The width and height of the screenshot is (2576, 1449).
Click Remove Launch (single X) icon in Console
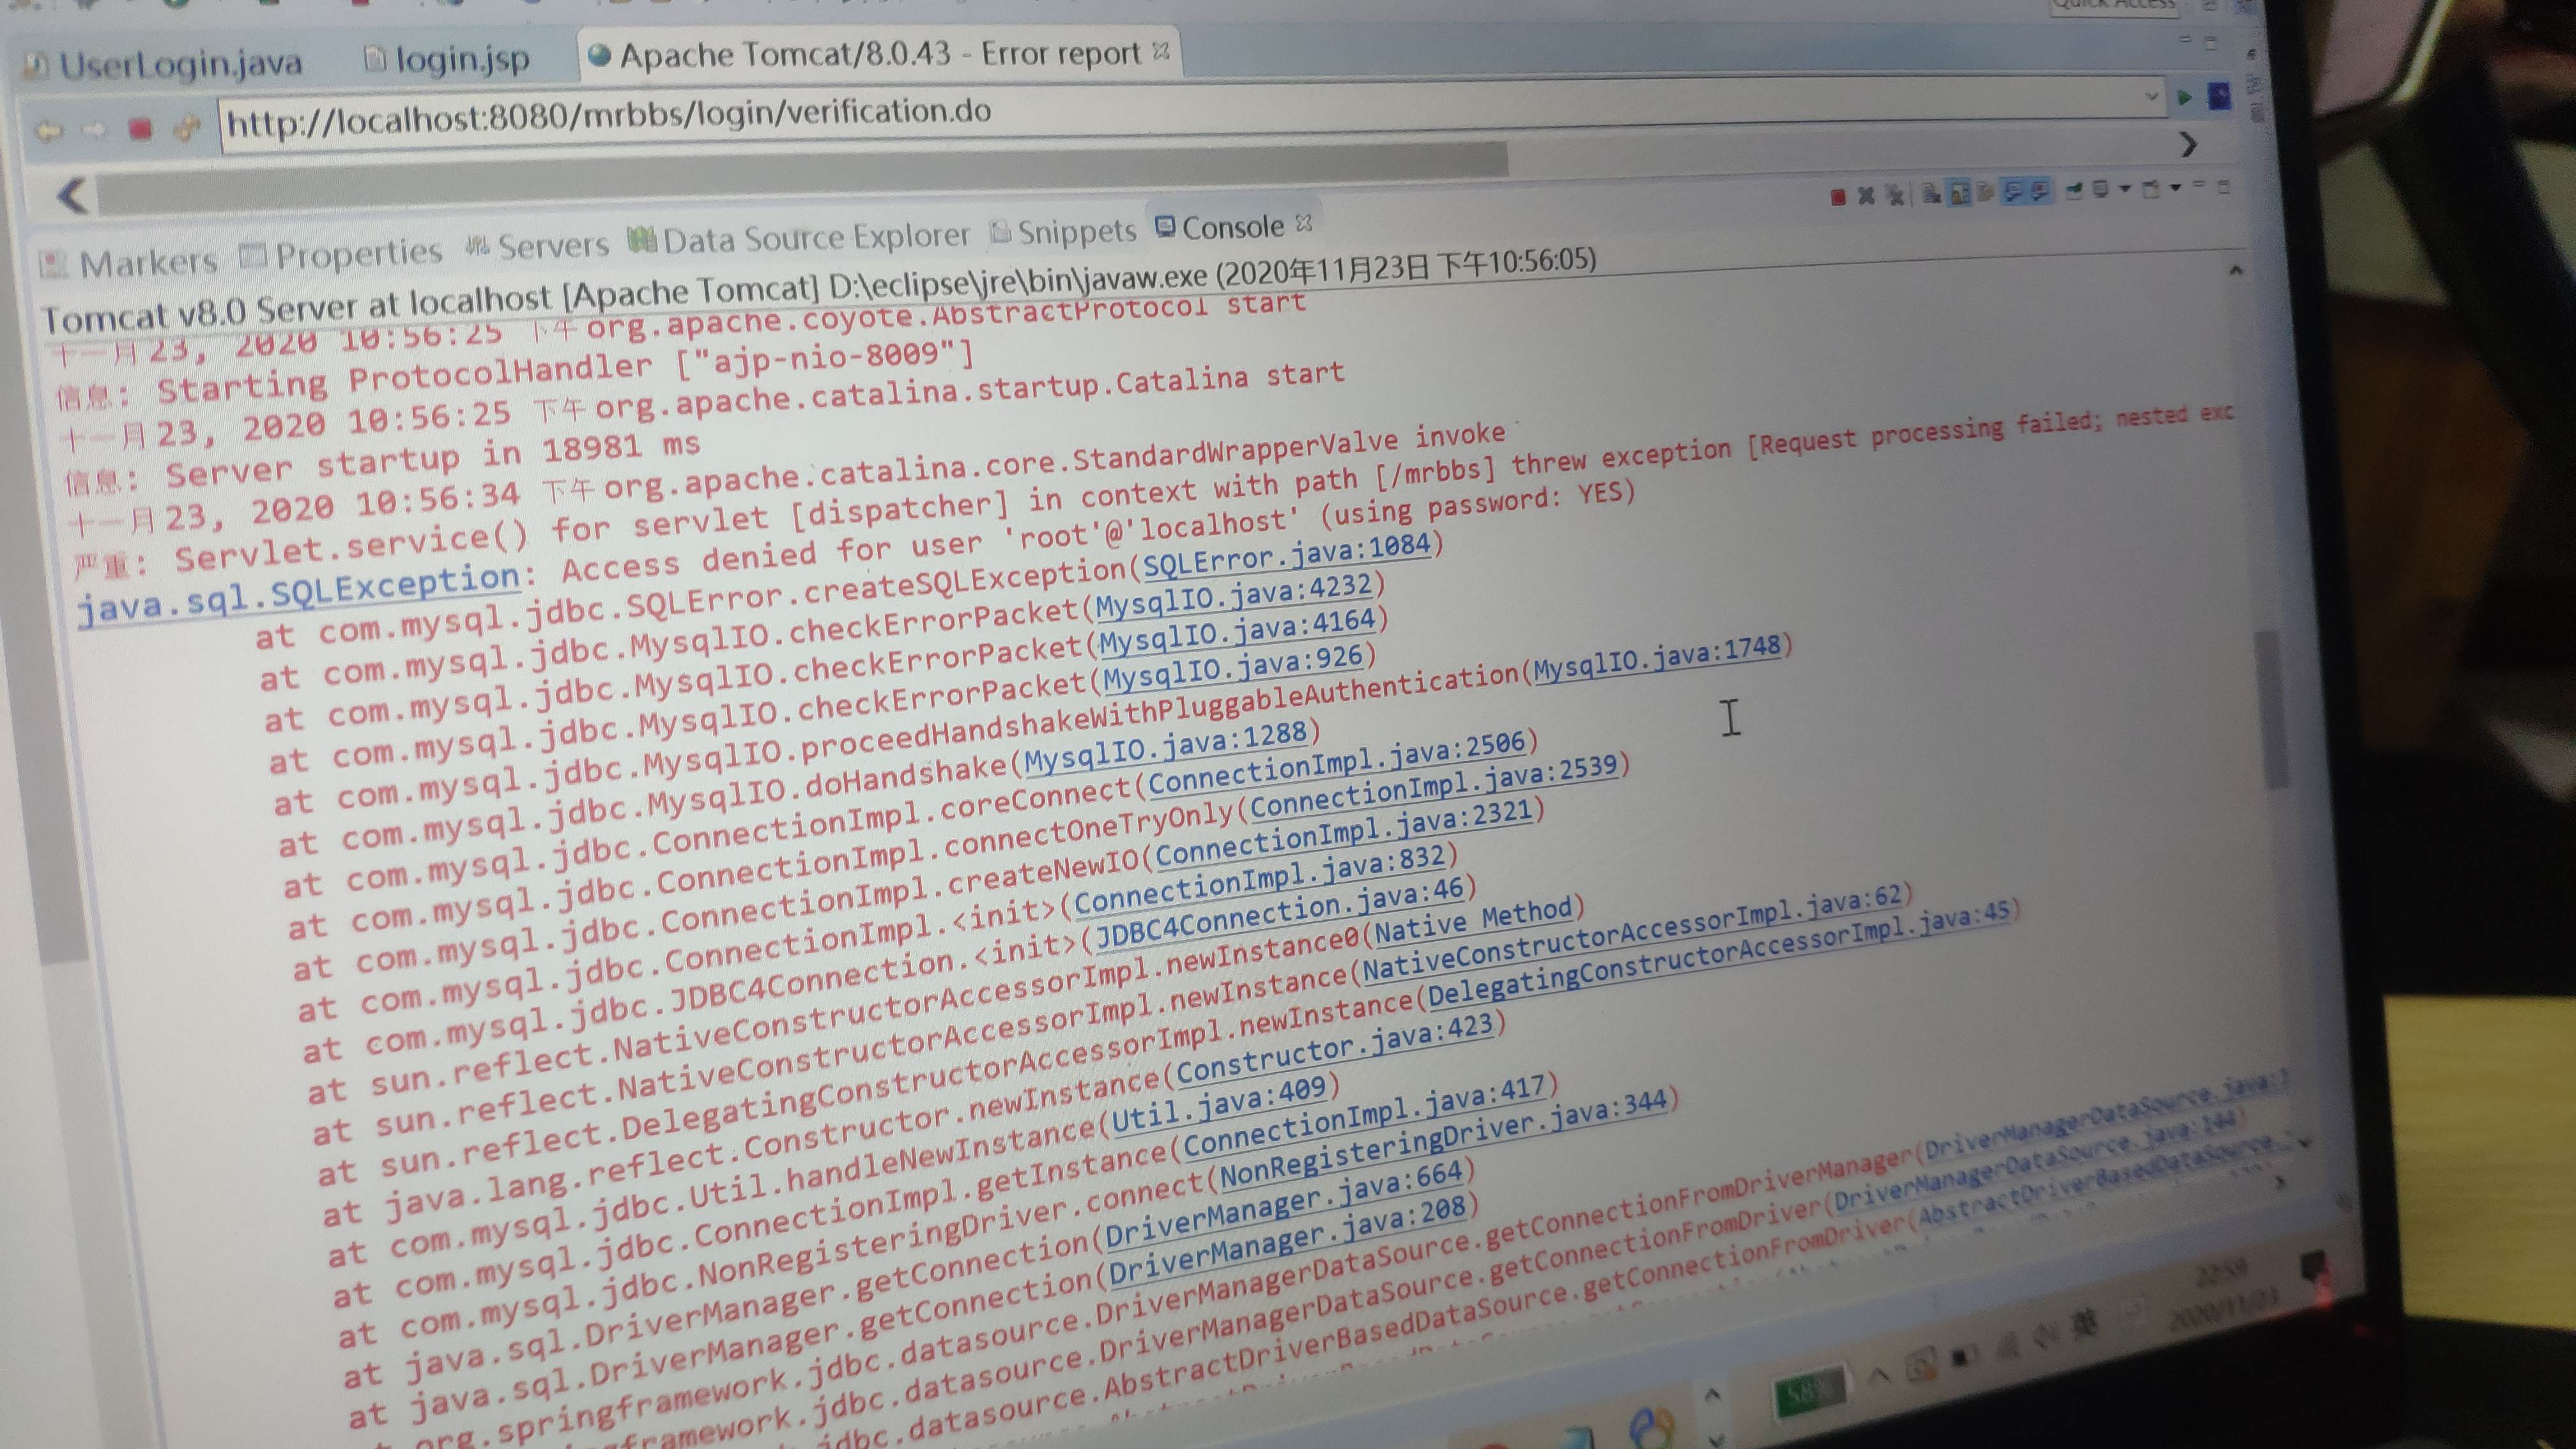(1866, 196)
